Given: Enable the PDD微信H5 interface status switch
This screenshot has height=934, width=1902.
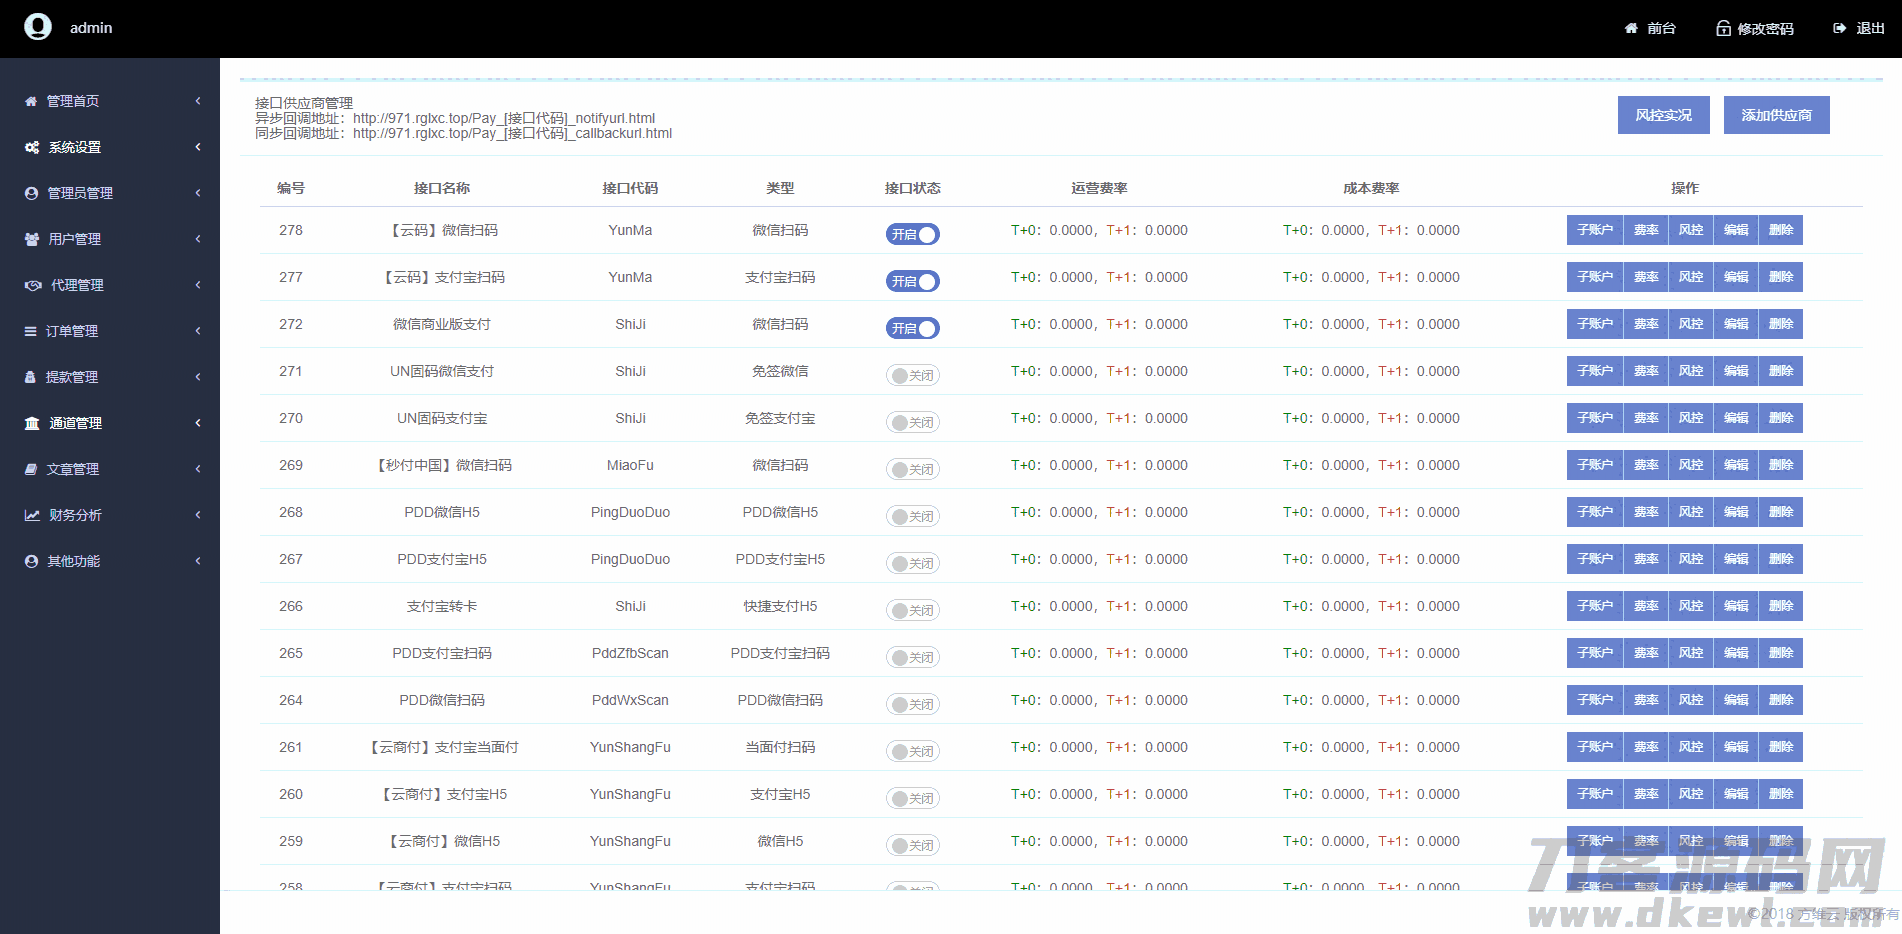Looking at the screenshot, I should point(912,516).
